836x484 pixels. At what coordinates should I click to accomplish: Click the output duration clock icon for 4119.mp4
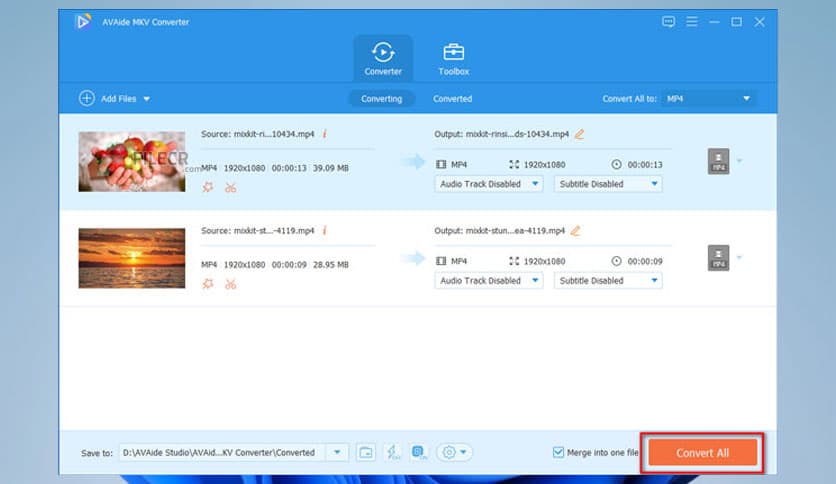coord(616,261)
